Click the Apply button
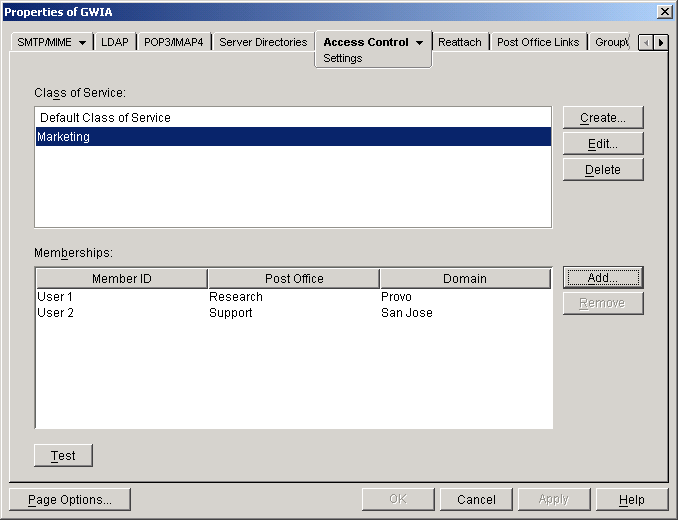Screen dimensions: 678x520 554,500
